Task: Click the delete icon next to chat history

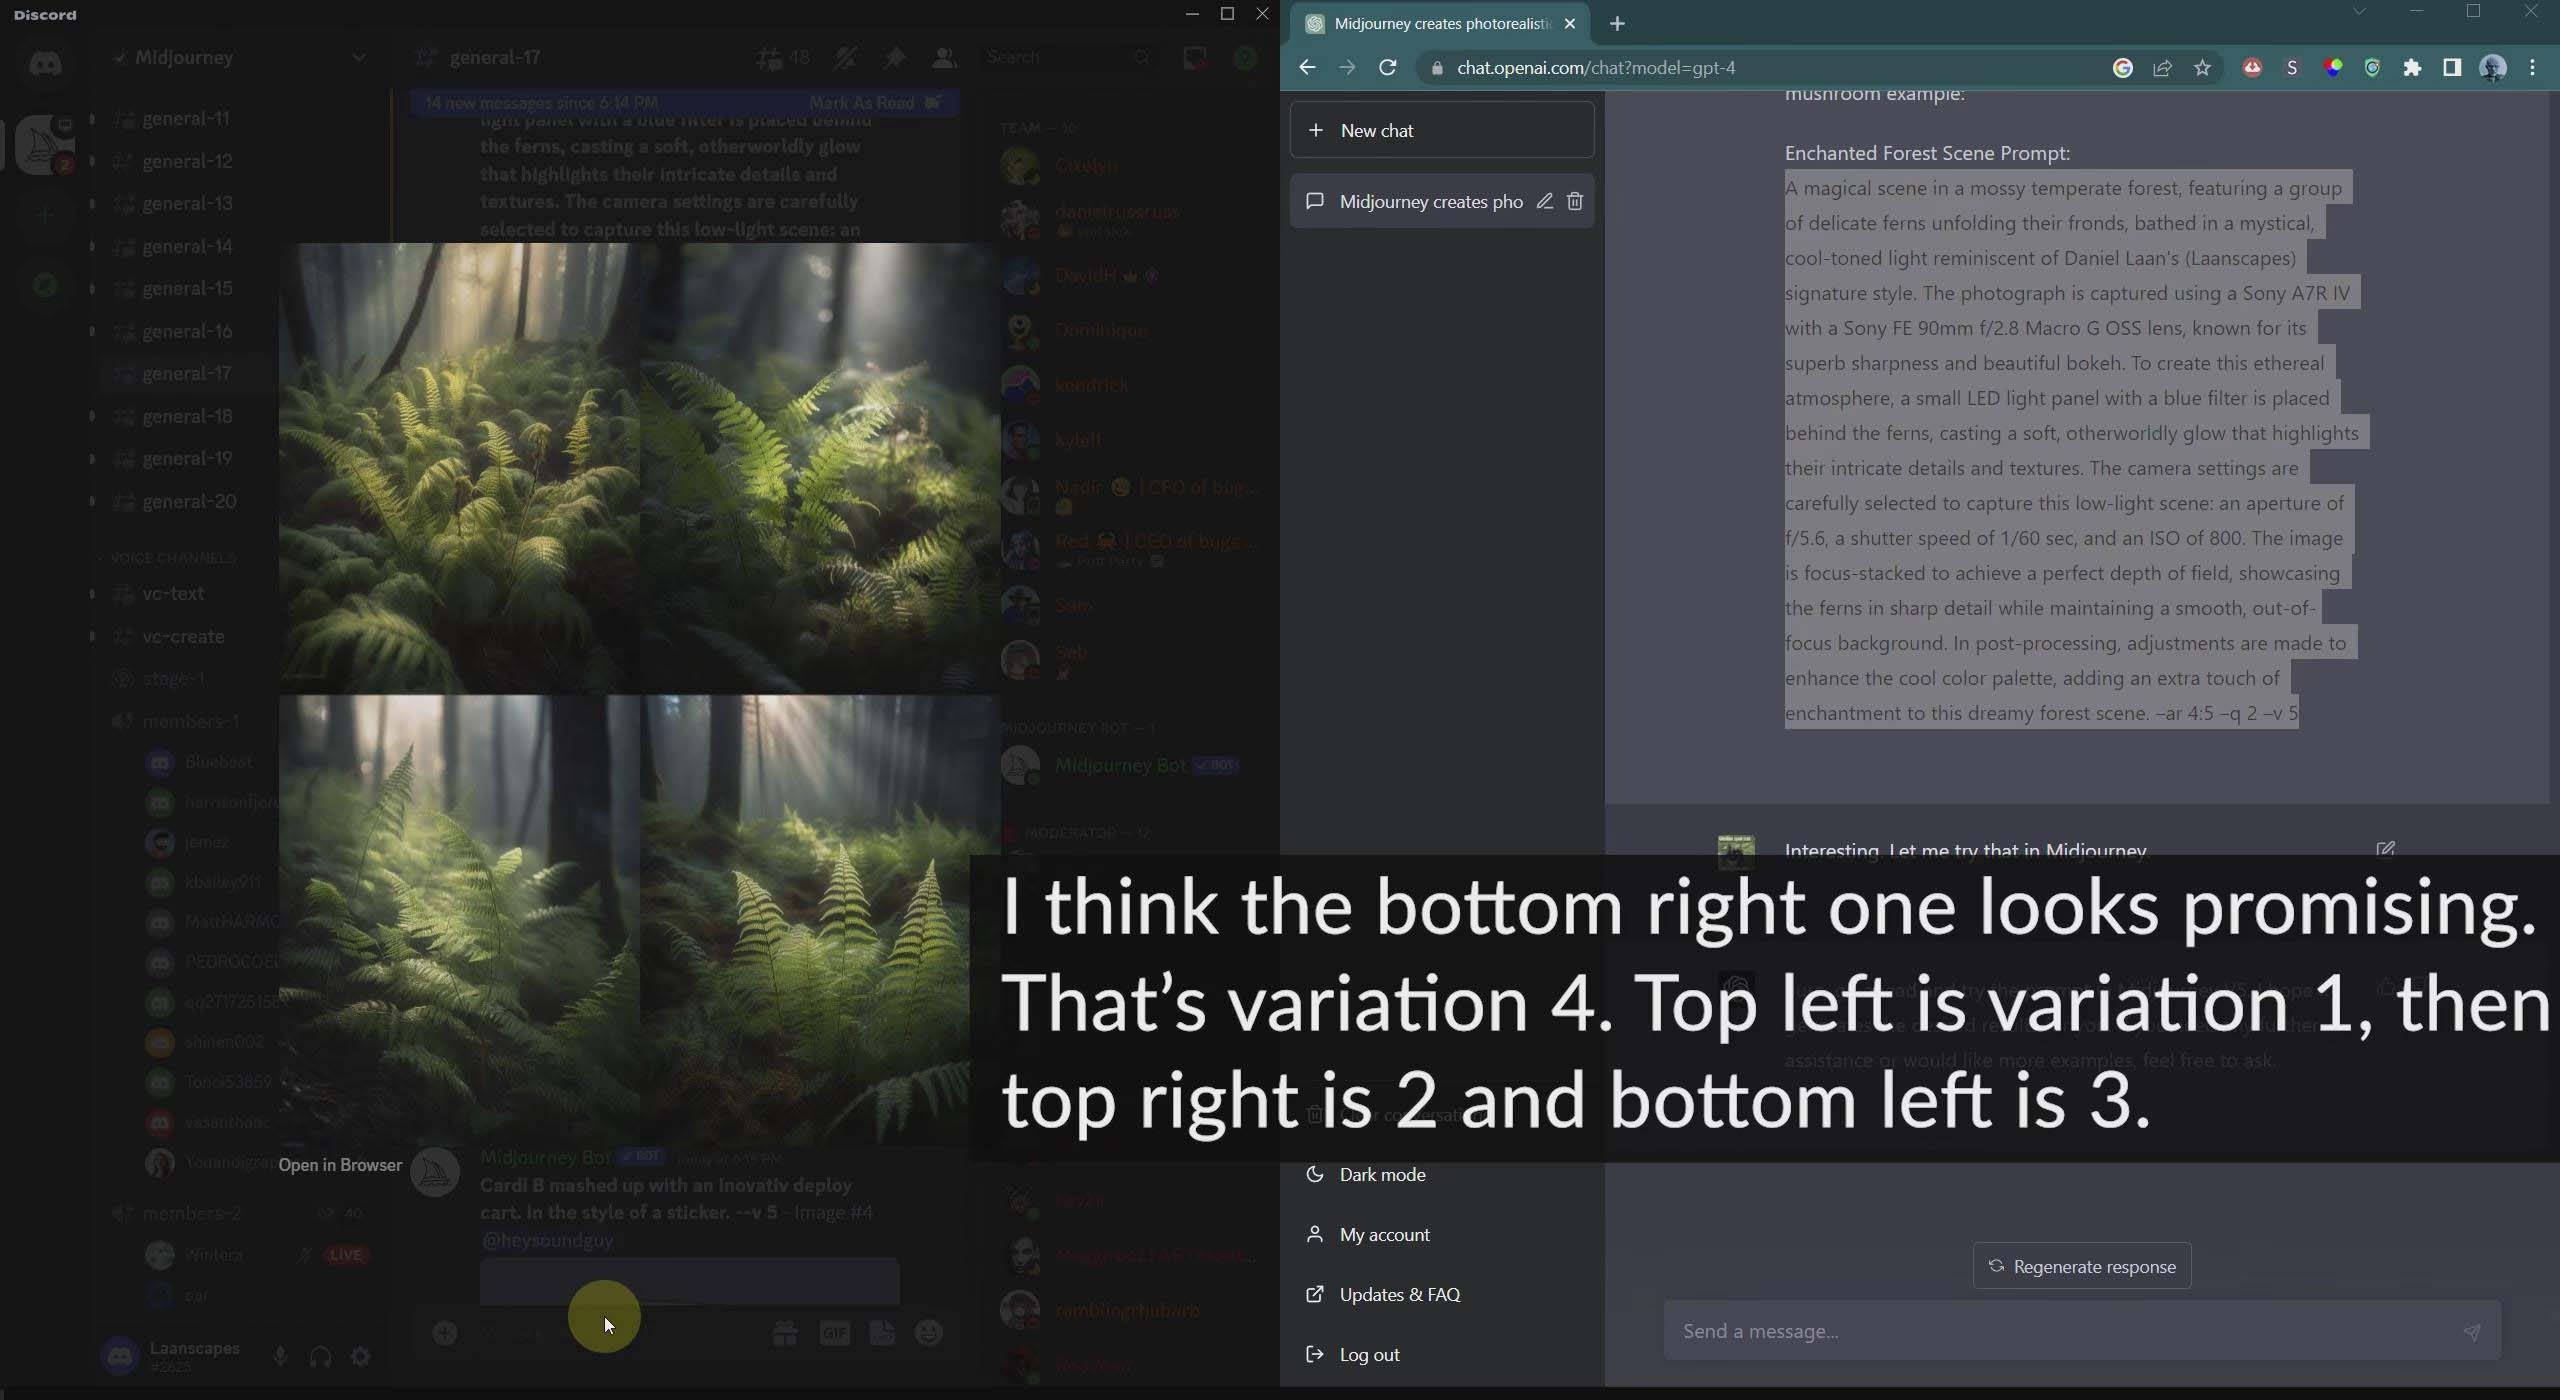Action: click(1572, 202)
